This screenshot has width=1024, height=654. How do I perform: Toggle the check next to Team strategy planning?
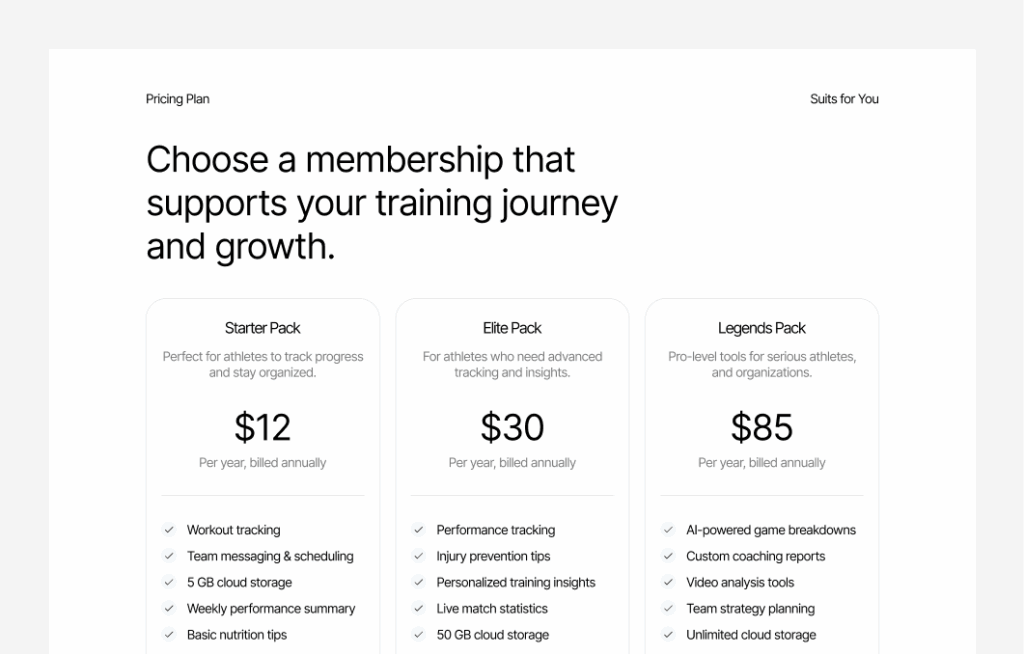[x=668, y=608]
